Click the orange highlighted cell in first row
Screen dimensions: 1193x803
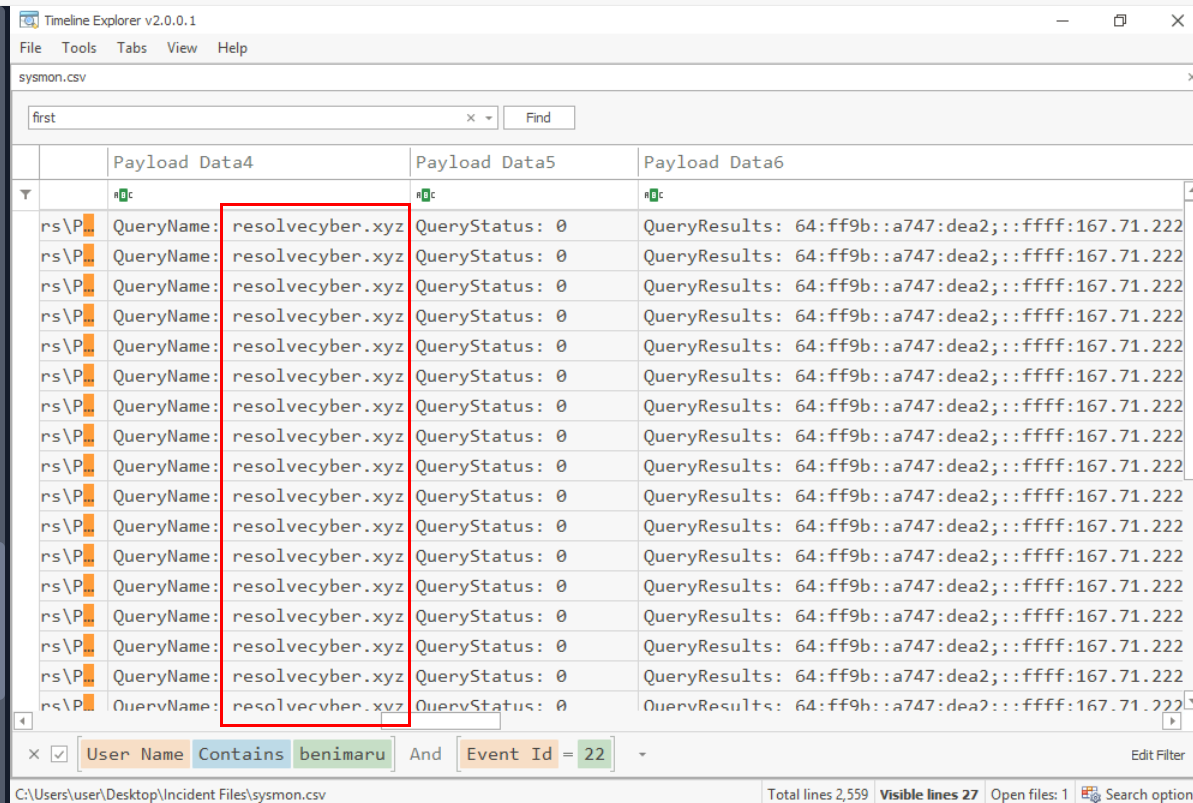88,226
